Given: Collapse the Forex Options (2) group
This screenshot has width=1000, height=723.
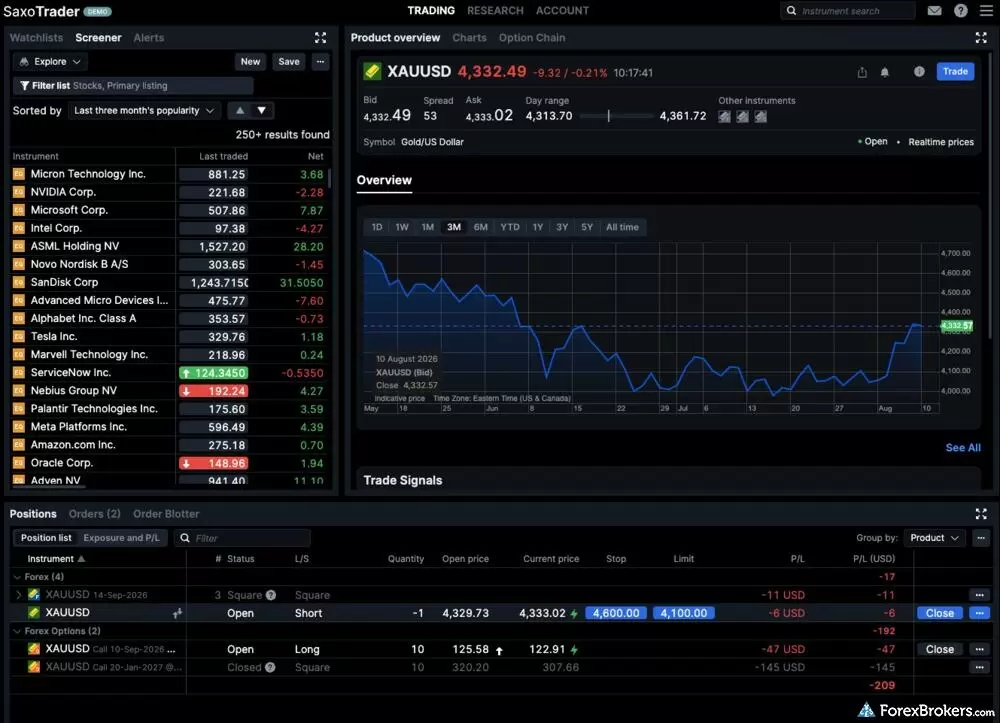Looking at the screenshot, I should 17,631.
